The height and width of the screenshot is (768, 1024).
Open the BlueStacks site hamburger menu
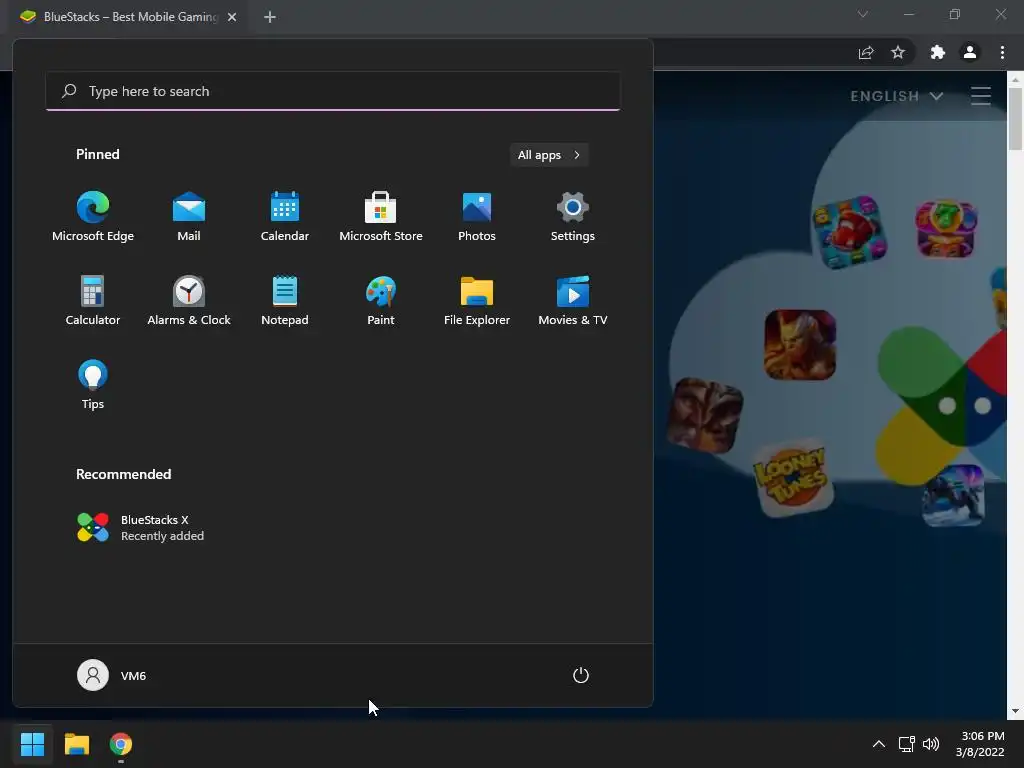980,96
